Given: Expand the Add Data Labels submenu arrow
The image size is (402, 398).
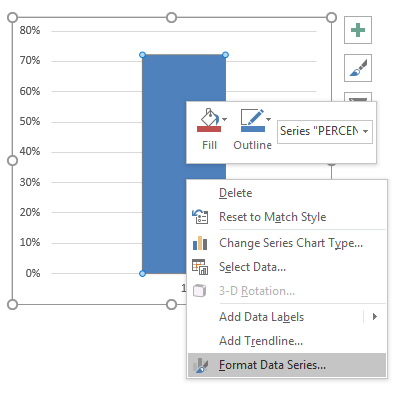Looking at the screenshot, I should (x=375, y=317).
